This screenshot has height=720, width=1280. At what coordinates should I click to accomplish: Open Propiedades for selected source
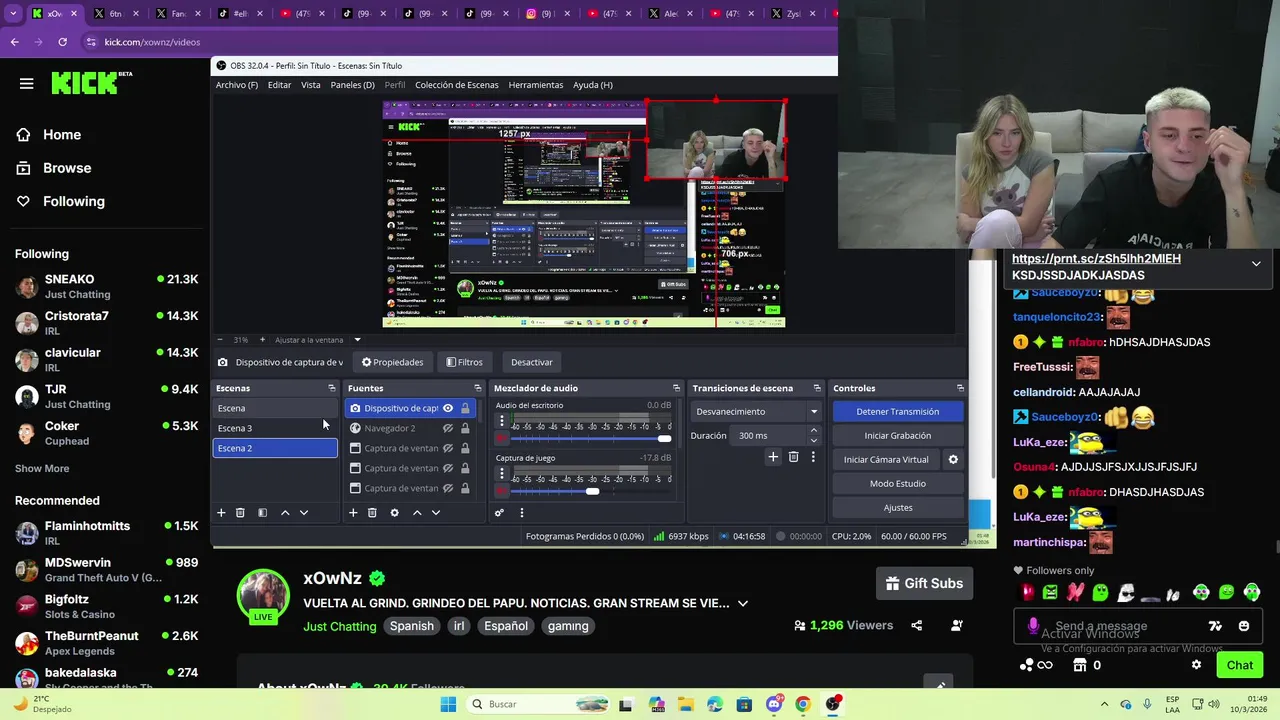(x=393, y=362)
